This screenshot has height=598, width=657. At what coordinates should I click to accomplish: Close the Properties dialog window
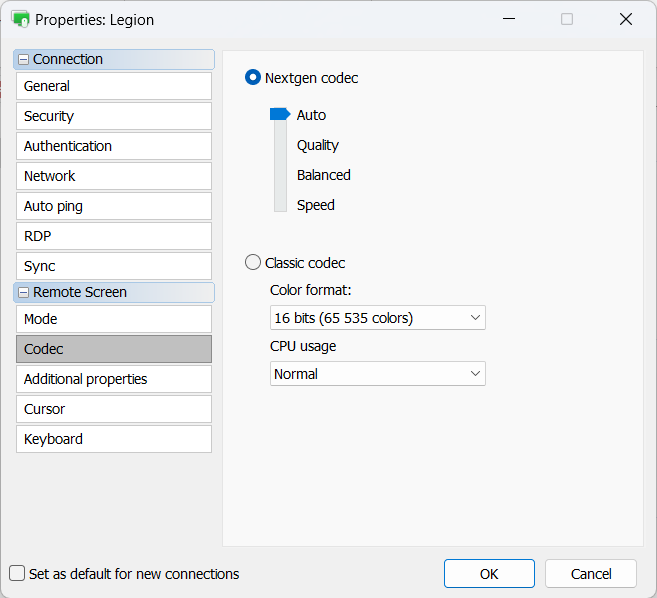coord(626,19)
